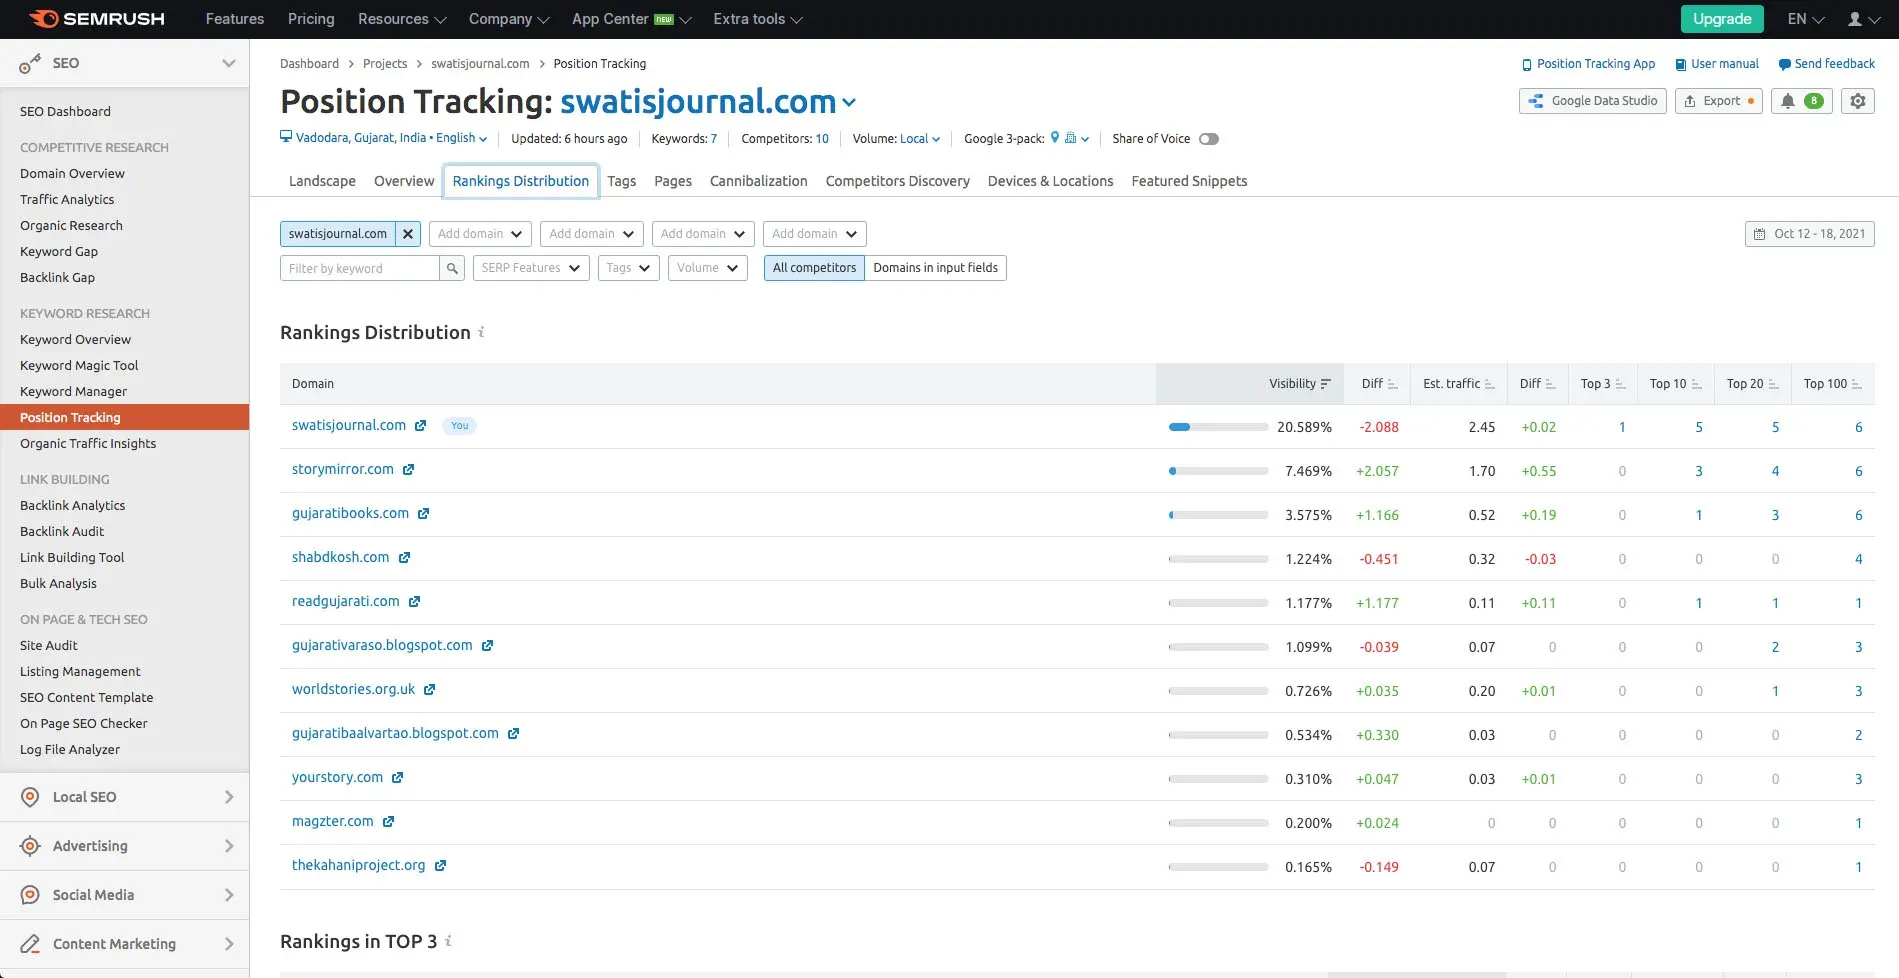Open external link icon for gujaratibooks.com
1899x978 pixels.
(423, 514)
